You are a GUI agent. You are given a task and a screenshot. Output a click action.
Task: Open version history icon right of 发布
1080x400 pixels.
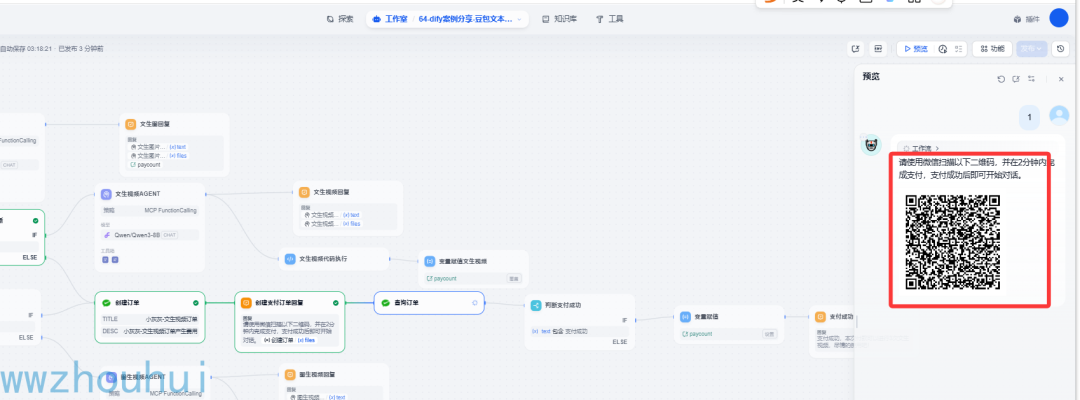point(1061,49)
